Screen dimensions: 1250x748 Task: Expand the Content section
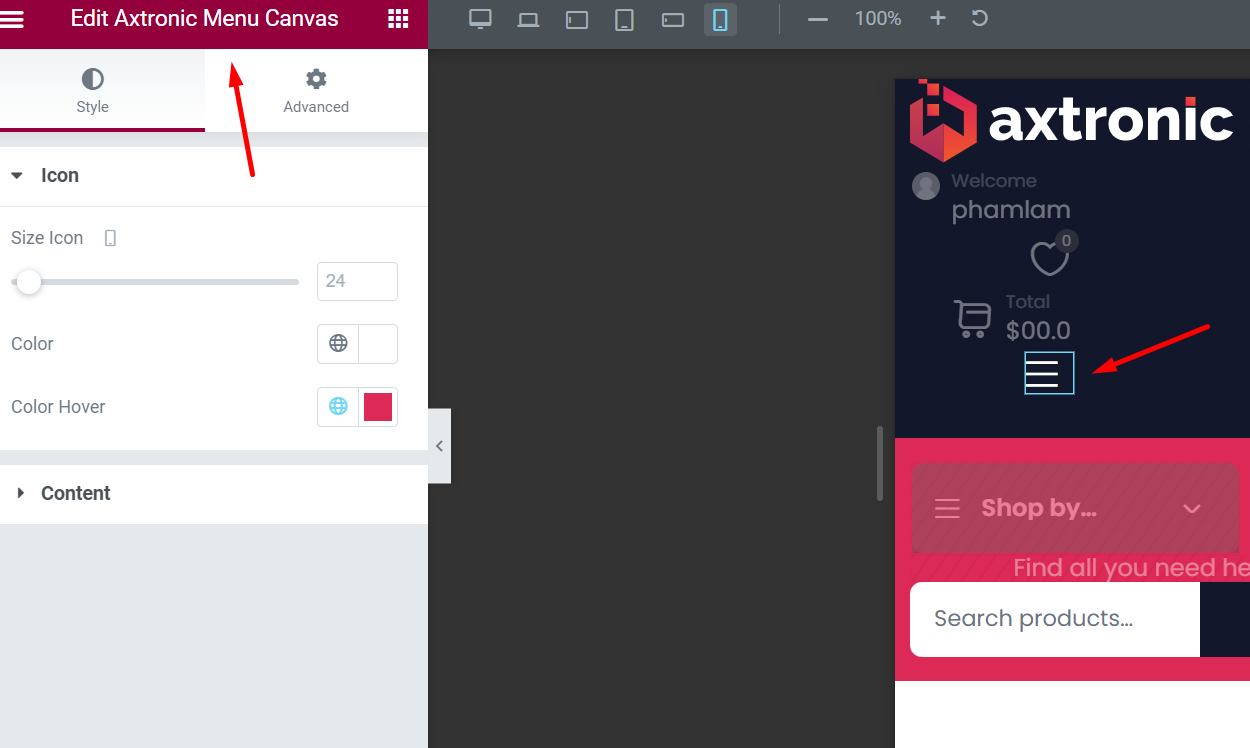click(214, 493)
